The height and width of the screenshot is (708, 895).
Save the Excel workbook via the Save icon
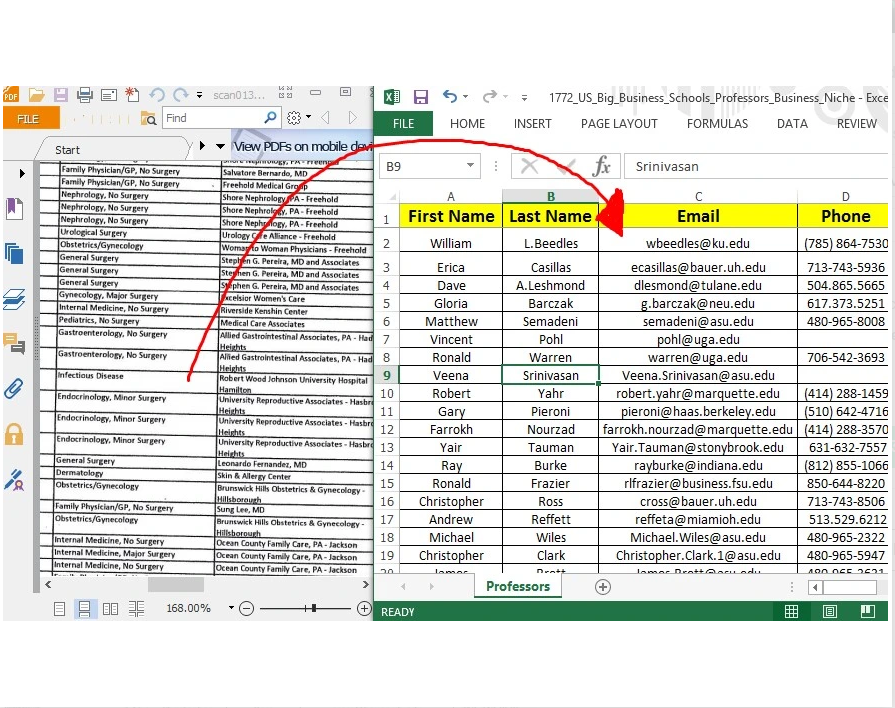point(421,97)
